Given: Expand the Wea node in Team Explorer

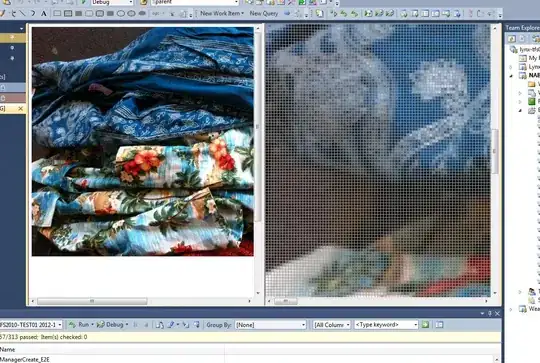Looking at the screenshot, I should (511, 309).
